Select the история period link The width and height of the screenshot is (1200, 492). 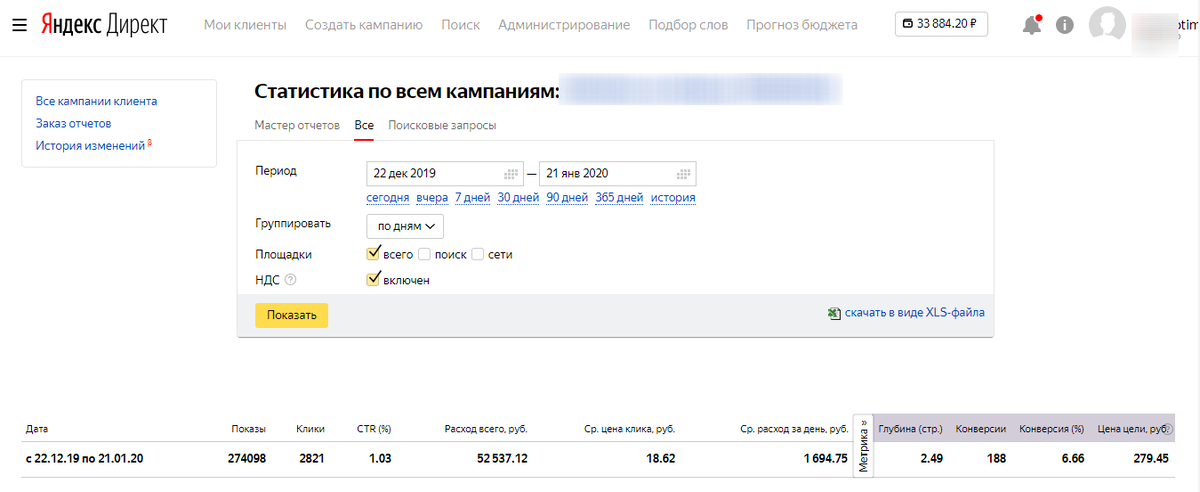[673, 198]
